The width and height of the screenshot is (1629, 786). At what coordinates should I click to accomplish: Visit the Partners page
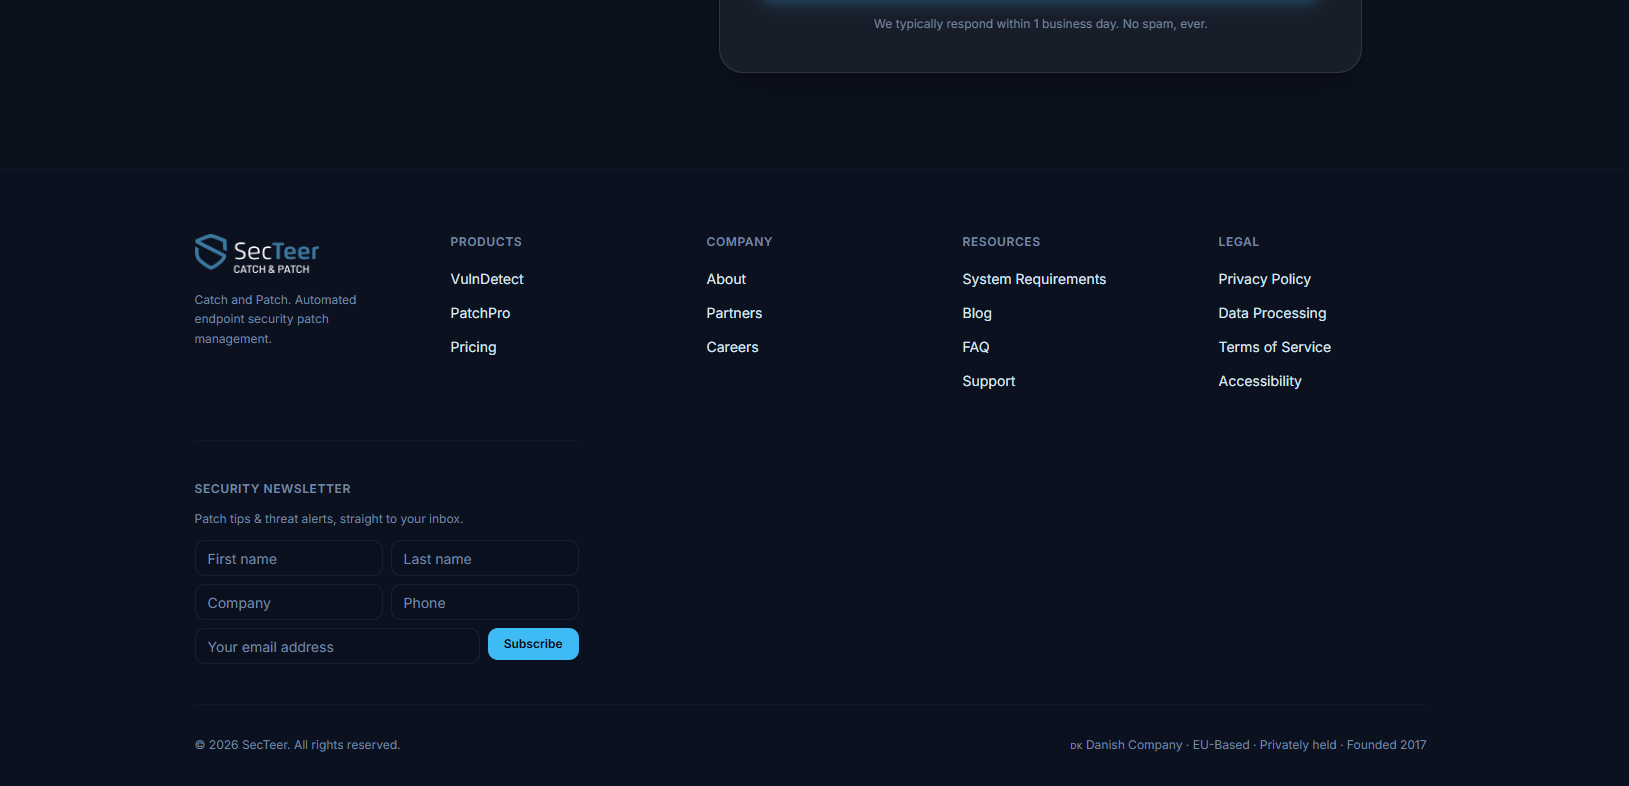coord(734,313)
